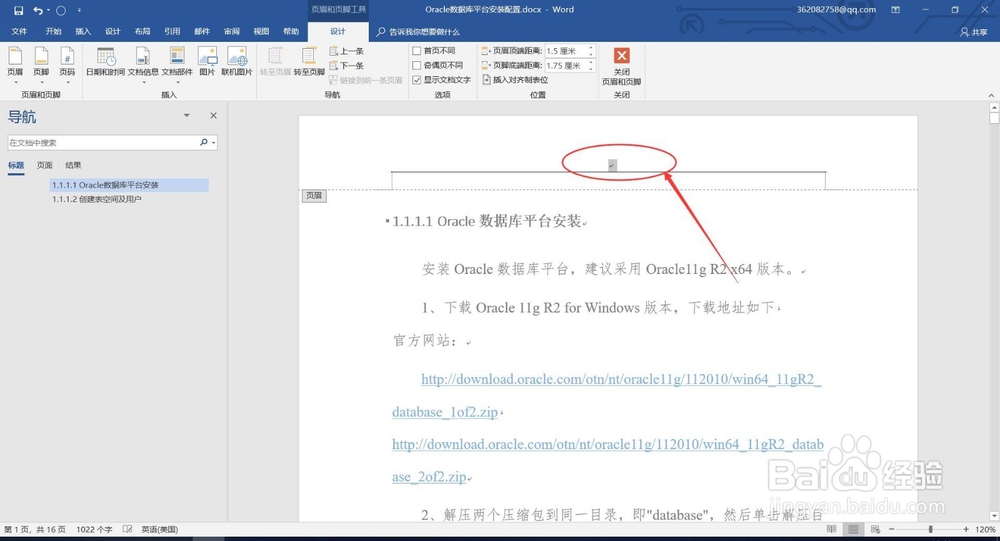The width and height of the screenshot is (1000, 541).
Task: Click the zoom in plus button
Action: pyautogui.click(x=966, y=529)
